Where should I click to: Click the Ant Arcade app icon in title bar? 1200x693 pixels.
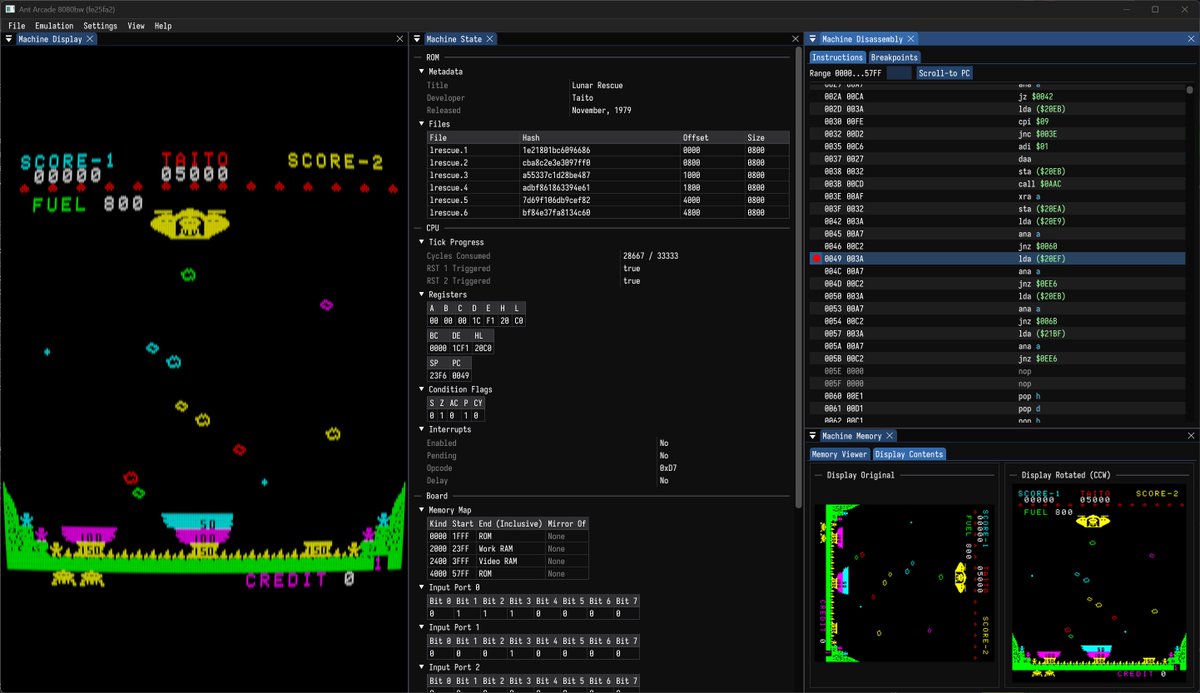pyautogui.click(x=10, y=9)
